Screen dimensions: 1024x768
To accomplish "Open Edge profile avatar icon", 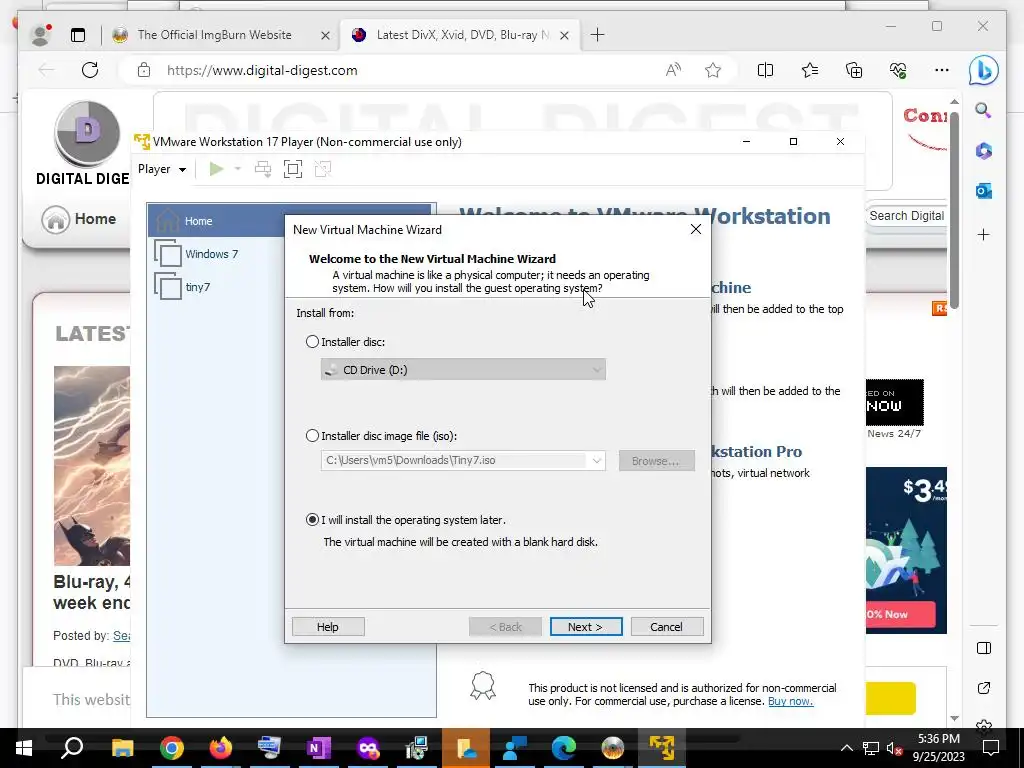I will (x=40, y=35).
